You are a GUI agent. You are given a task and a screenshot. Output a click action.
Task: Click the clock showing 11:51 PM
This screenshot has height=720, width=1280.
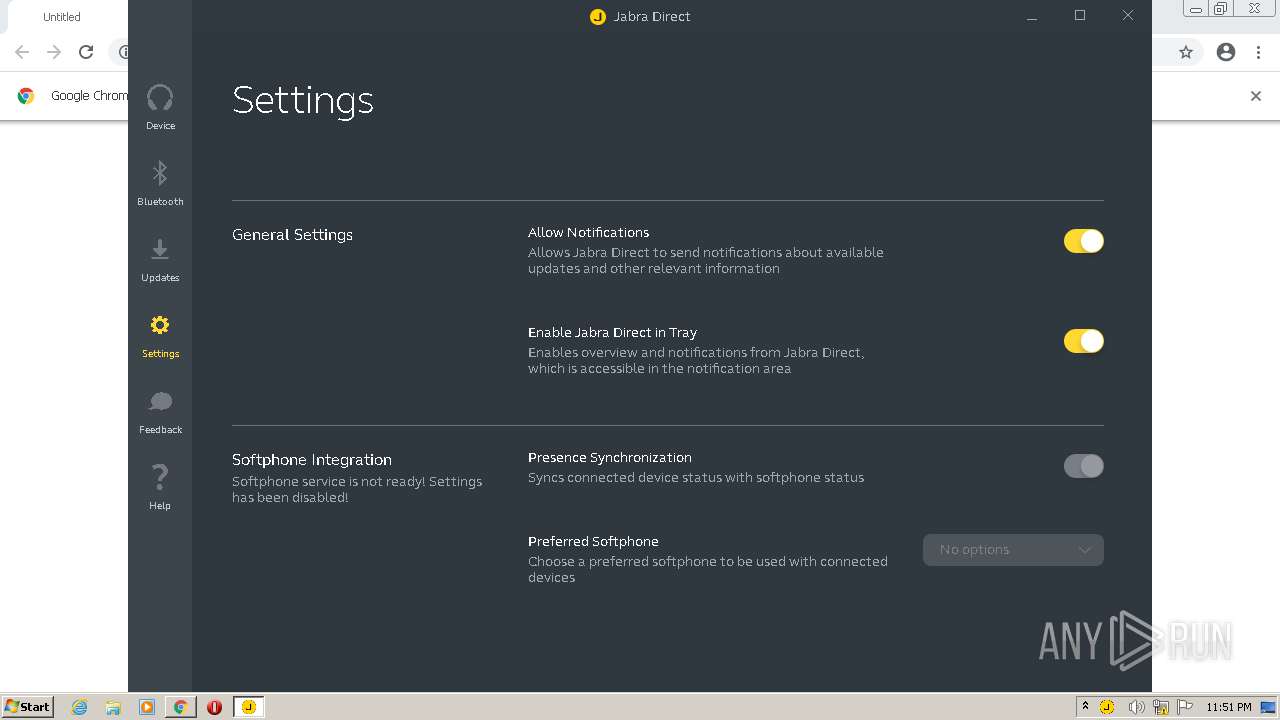pyautogui.click(x=1229, y=707)
